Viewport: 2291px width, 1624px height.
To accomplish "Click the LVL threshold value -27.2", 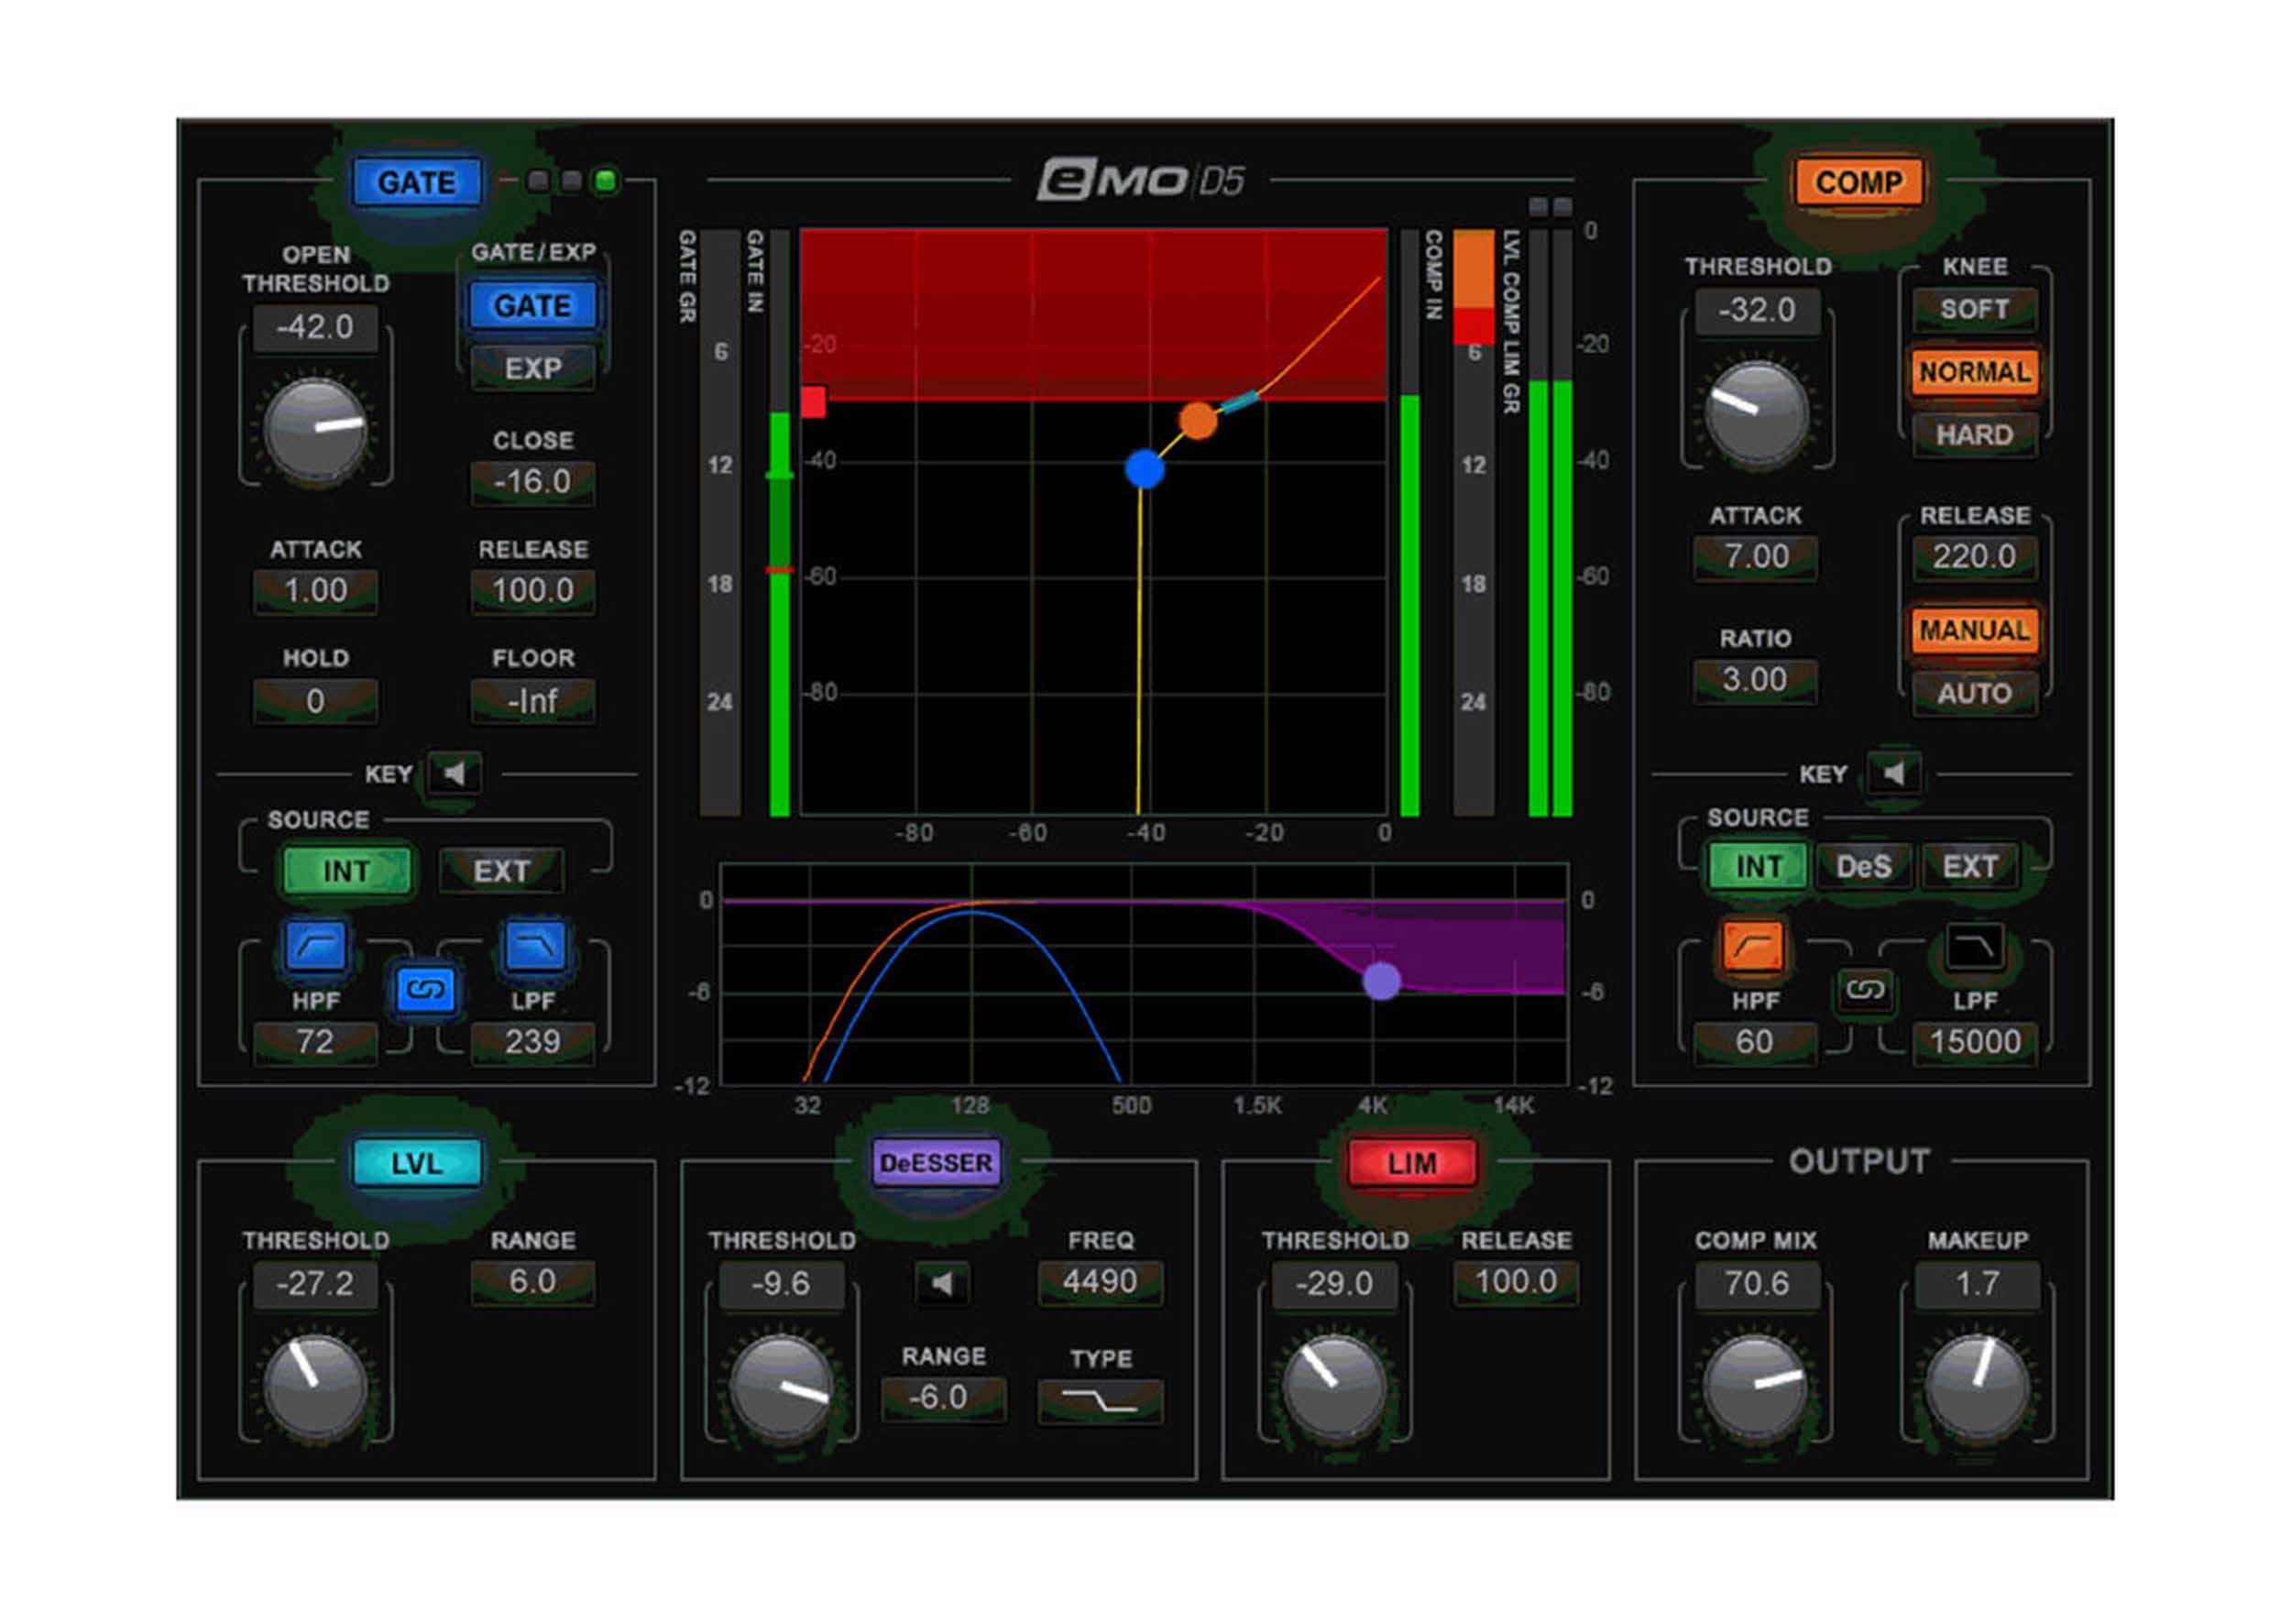I will [x=316, y=1284].
